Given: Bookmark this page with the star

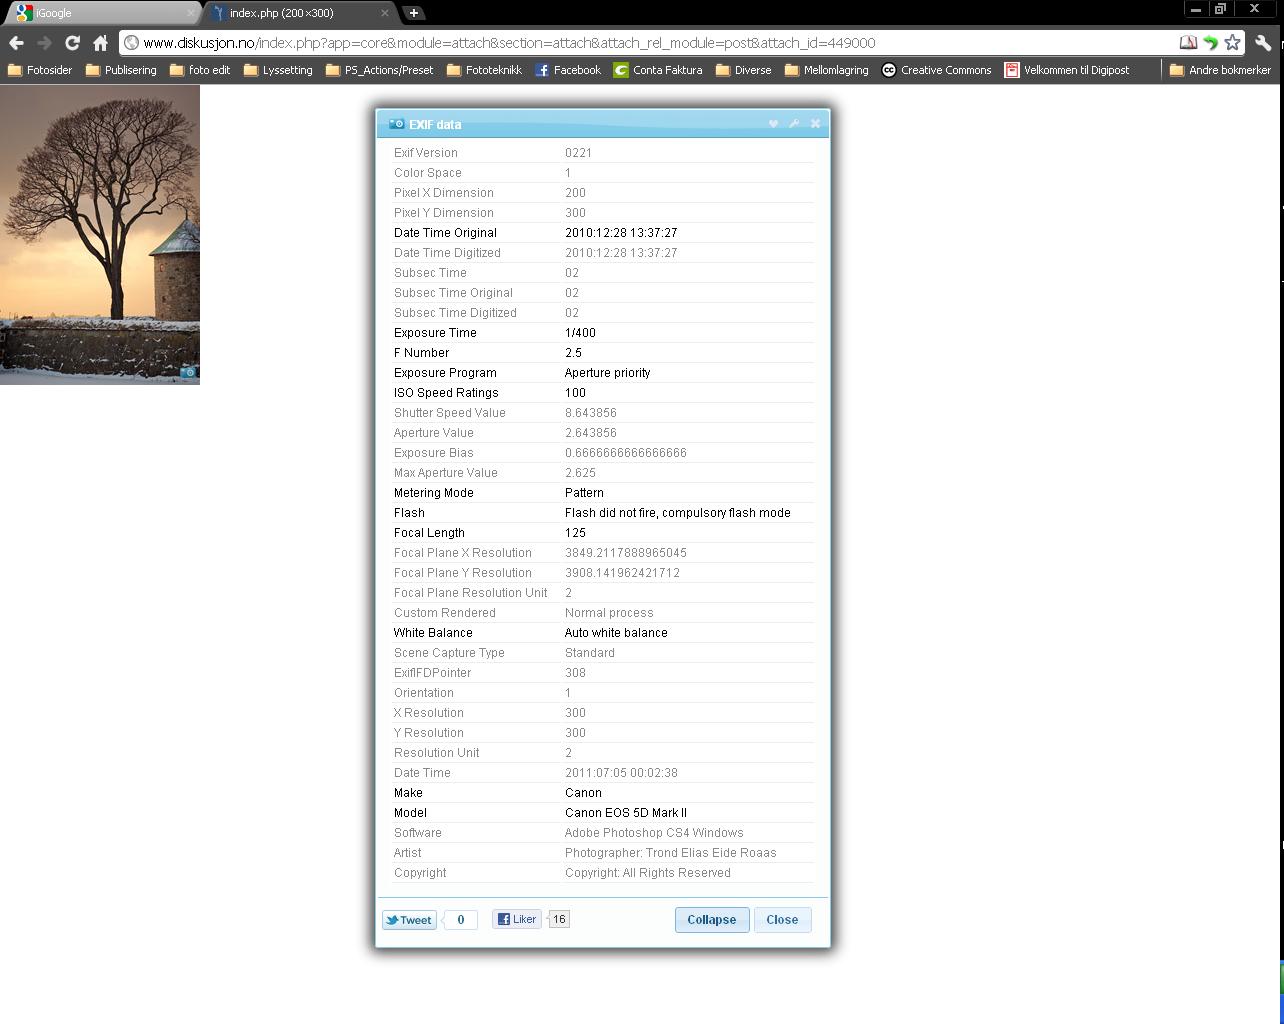Looking at the screenshot, I should pyautogui.click(x=1233, y=43).
